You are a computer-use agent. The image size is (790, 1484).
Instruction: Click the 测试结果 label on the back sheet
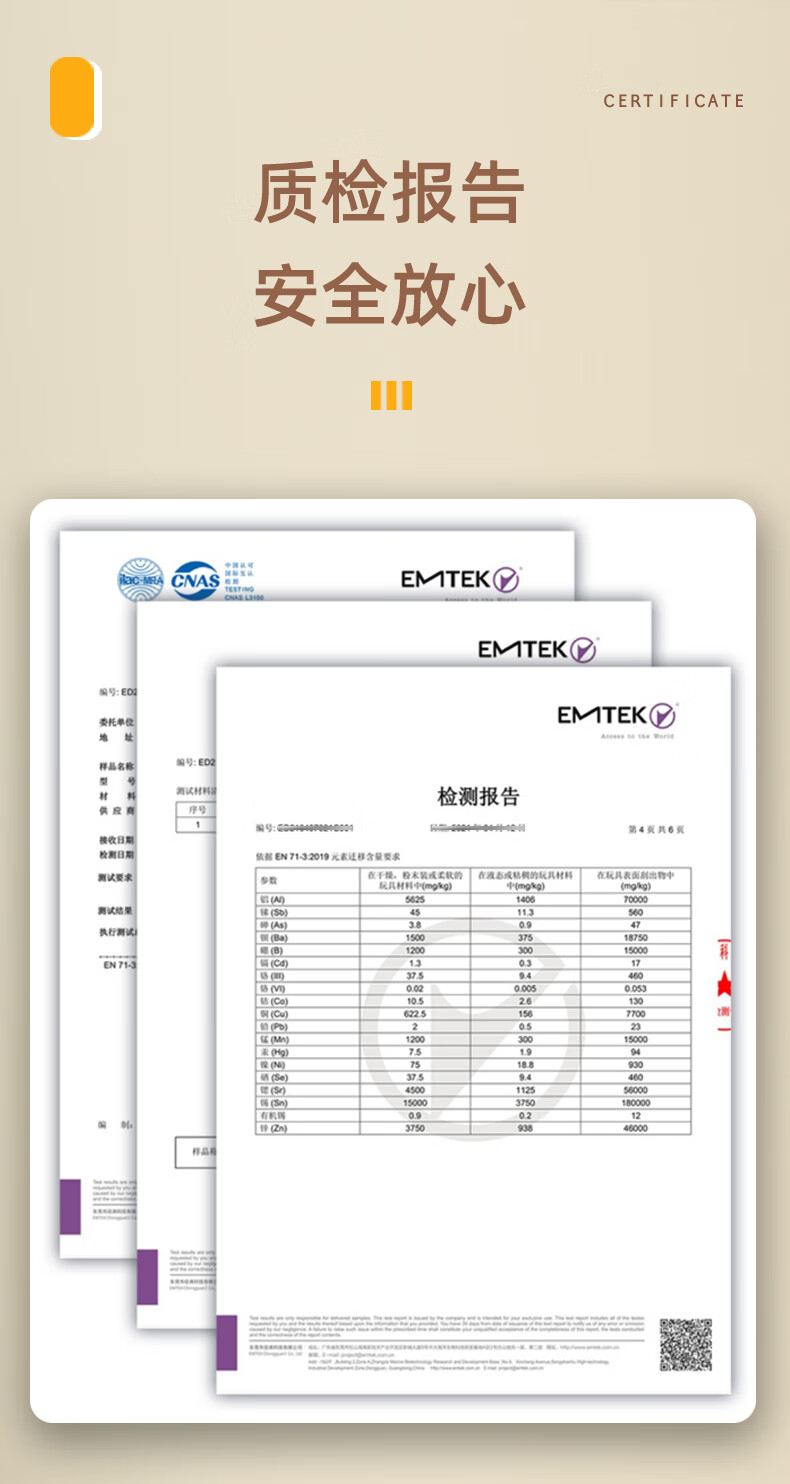pyautogui.click(x=116, y=911)
